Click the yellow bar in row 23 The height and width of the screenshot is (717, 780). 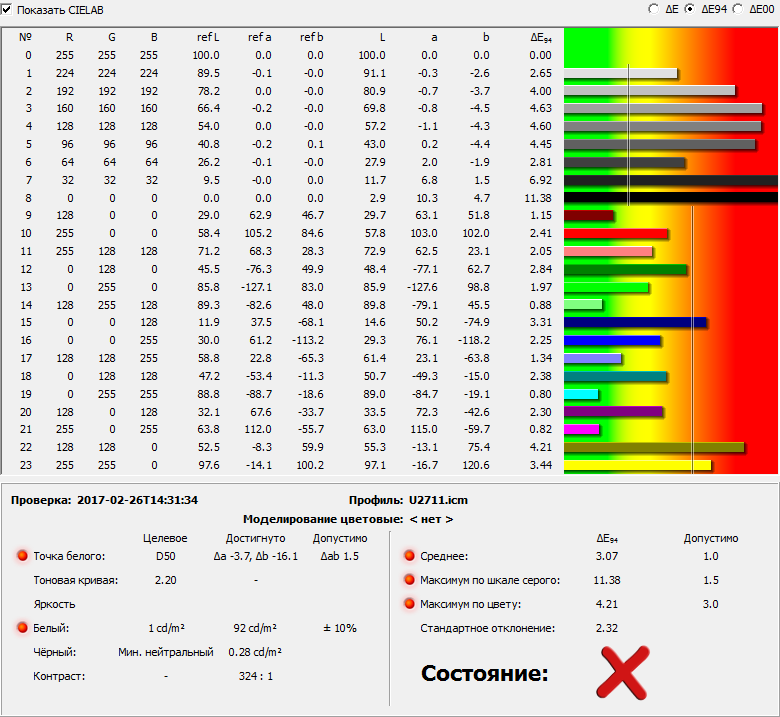coord(638,465)
